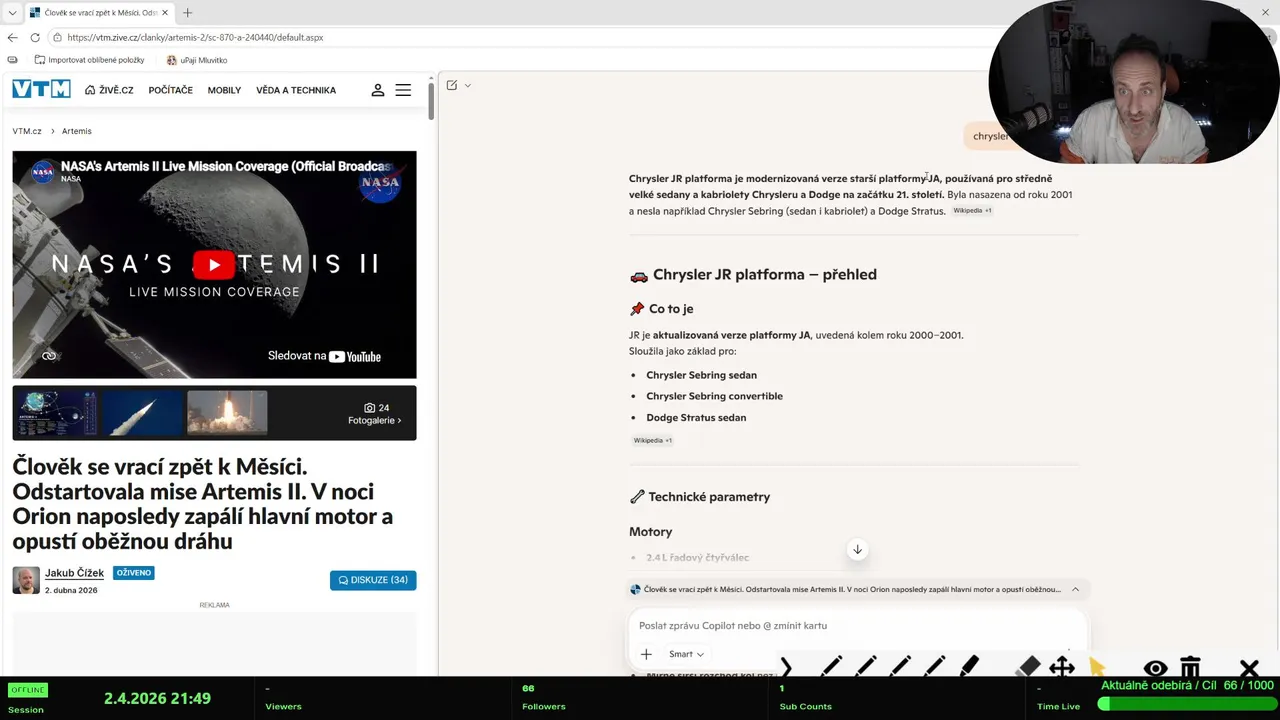Open the Wikipedia +1 citation under the sedan list
The image size is (1280, 720).
tap(652, 440)
